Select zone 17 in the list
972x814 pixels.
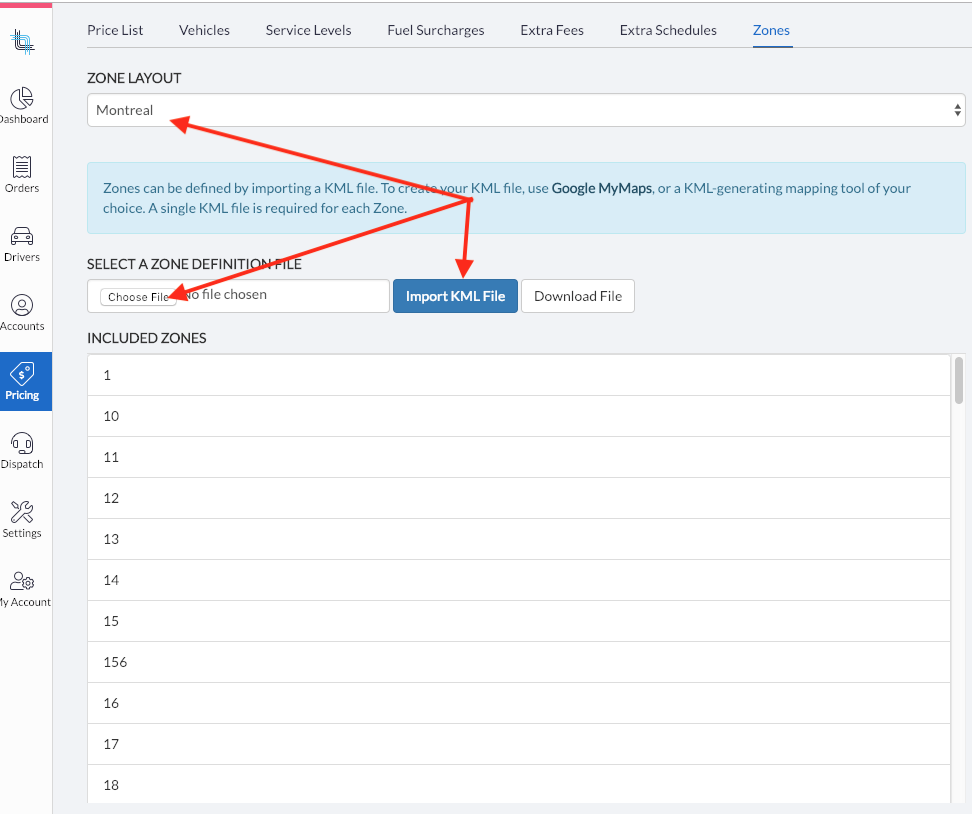tap(519, 744)
